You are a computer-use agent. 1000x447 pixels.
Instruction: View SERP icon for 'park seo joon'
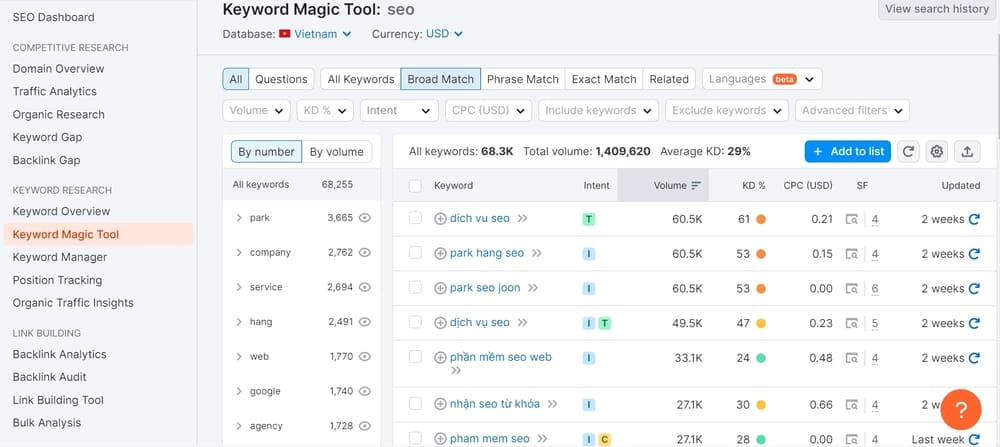pos(851,289)
